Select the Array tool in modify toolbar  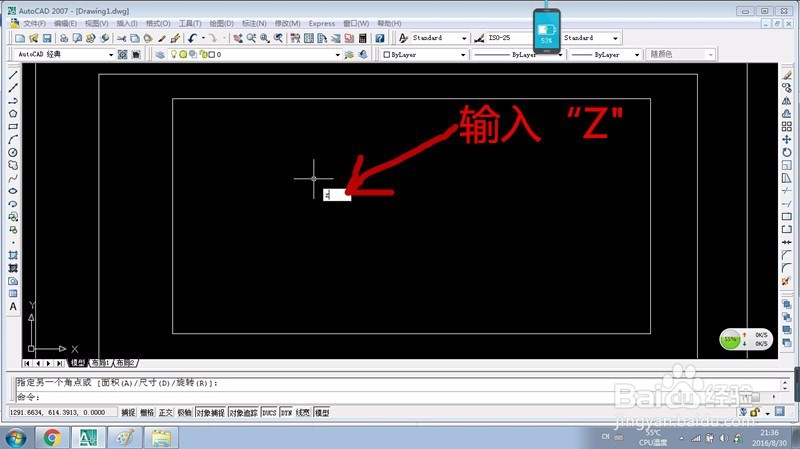pos(787,127)
